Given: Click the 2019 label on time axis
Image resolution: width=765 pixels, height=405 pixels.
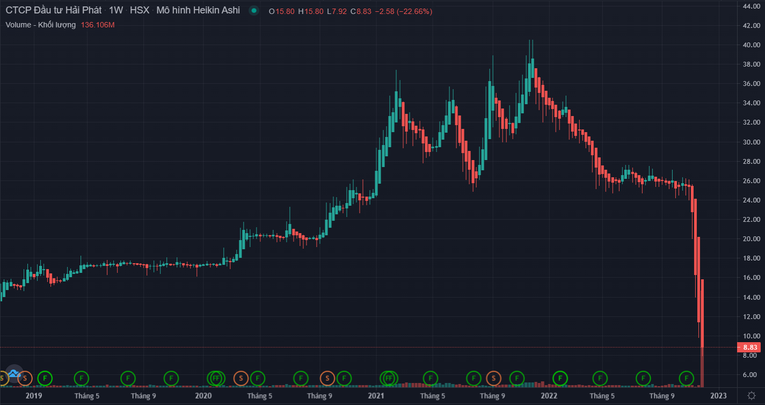Looking at the screenshot, I should (34, 396).
